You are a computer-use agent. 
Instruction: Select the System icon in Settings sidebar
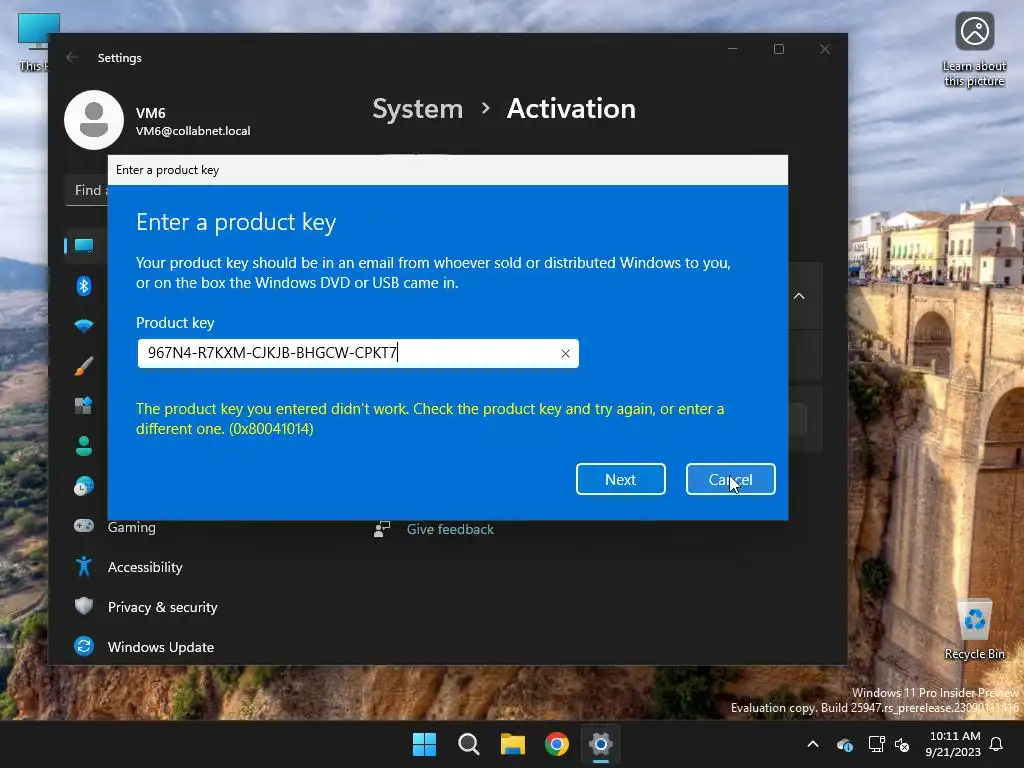(x=84, y=246)
